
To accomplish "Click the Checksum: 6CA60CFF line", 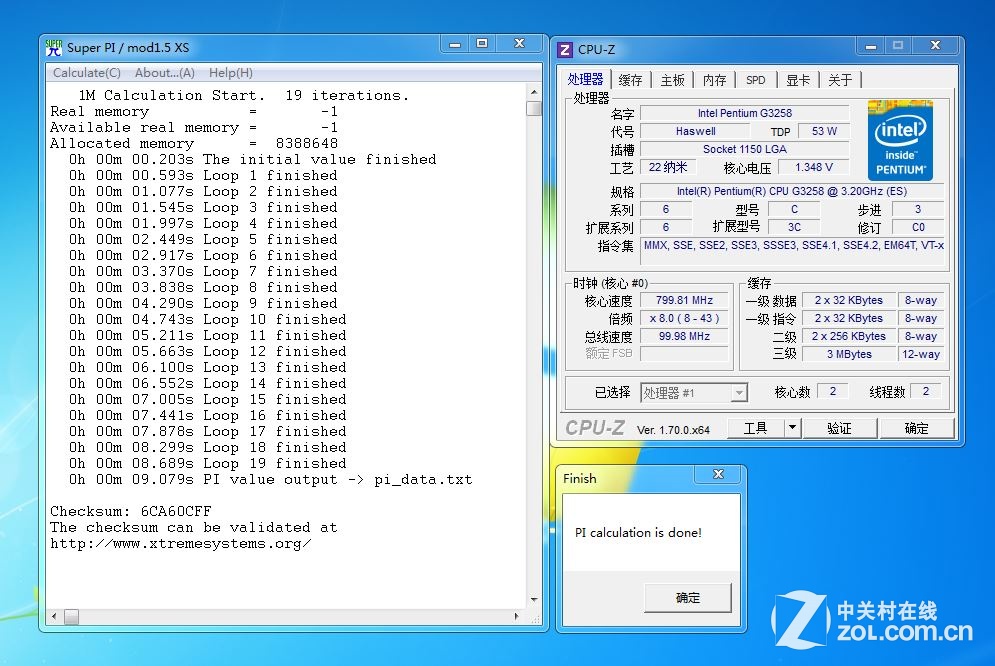I will [131, 511].
